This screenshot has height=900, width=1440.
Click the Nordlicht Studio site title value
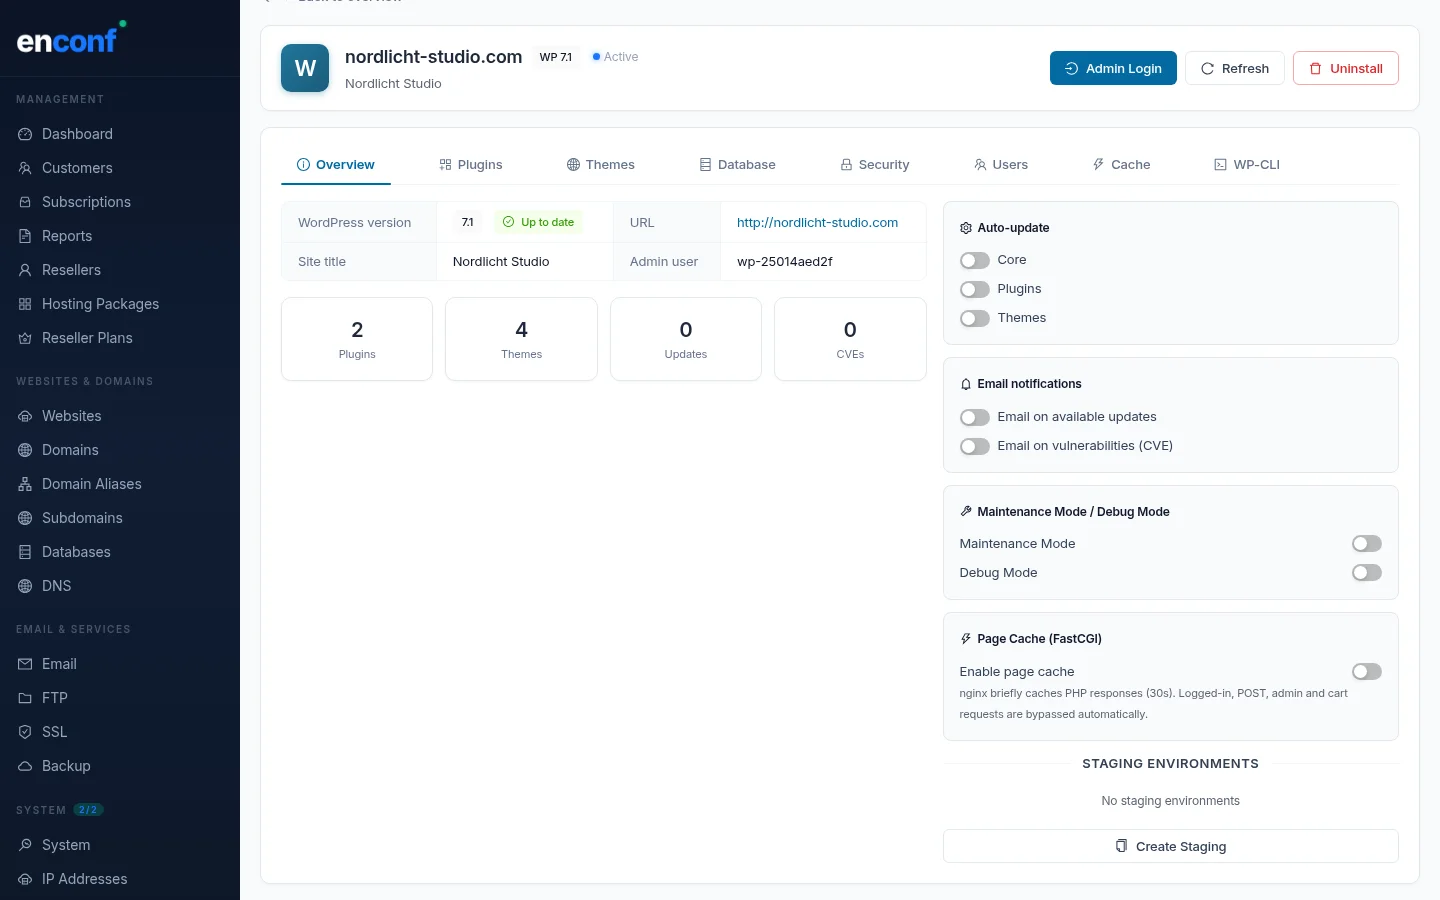coord(501,262)
